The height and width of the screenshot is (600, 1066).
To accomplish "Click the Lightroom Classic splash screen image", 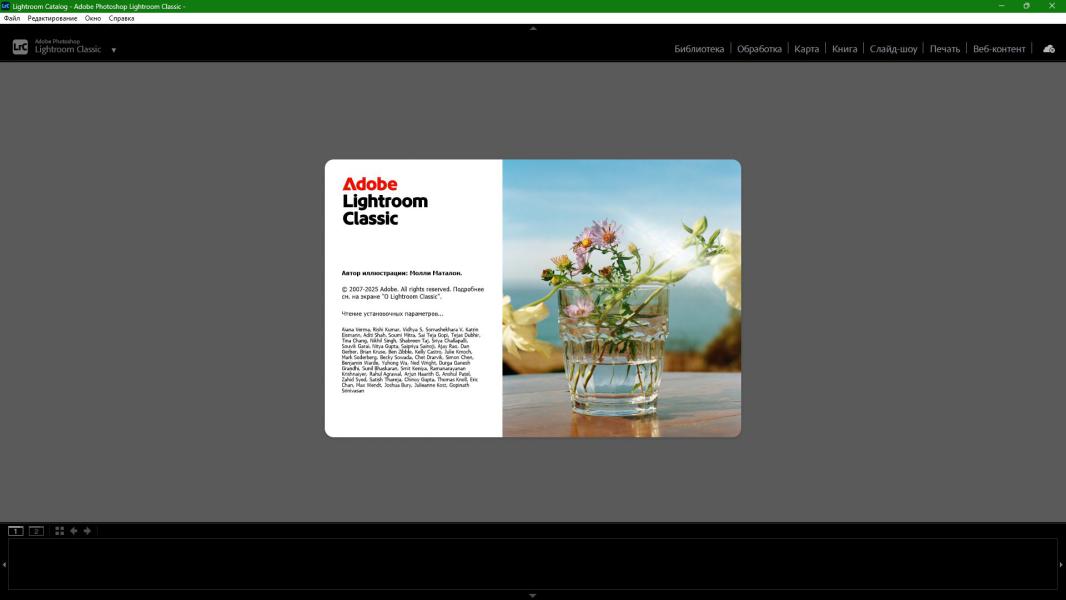I will tap(621, 298).
